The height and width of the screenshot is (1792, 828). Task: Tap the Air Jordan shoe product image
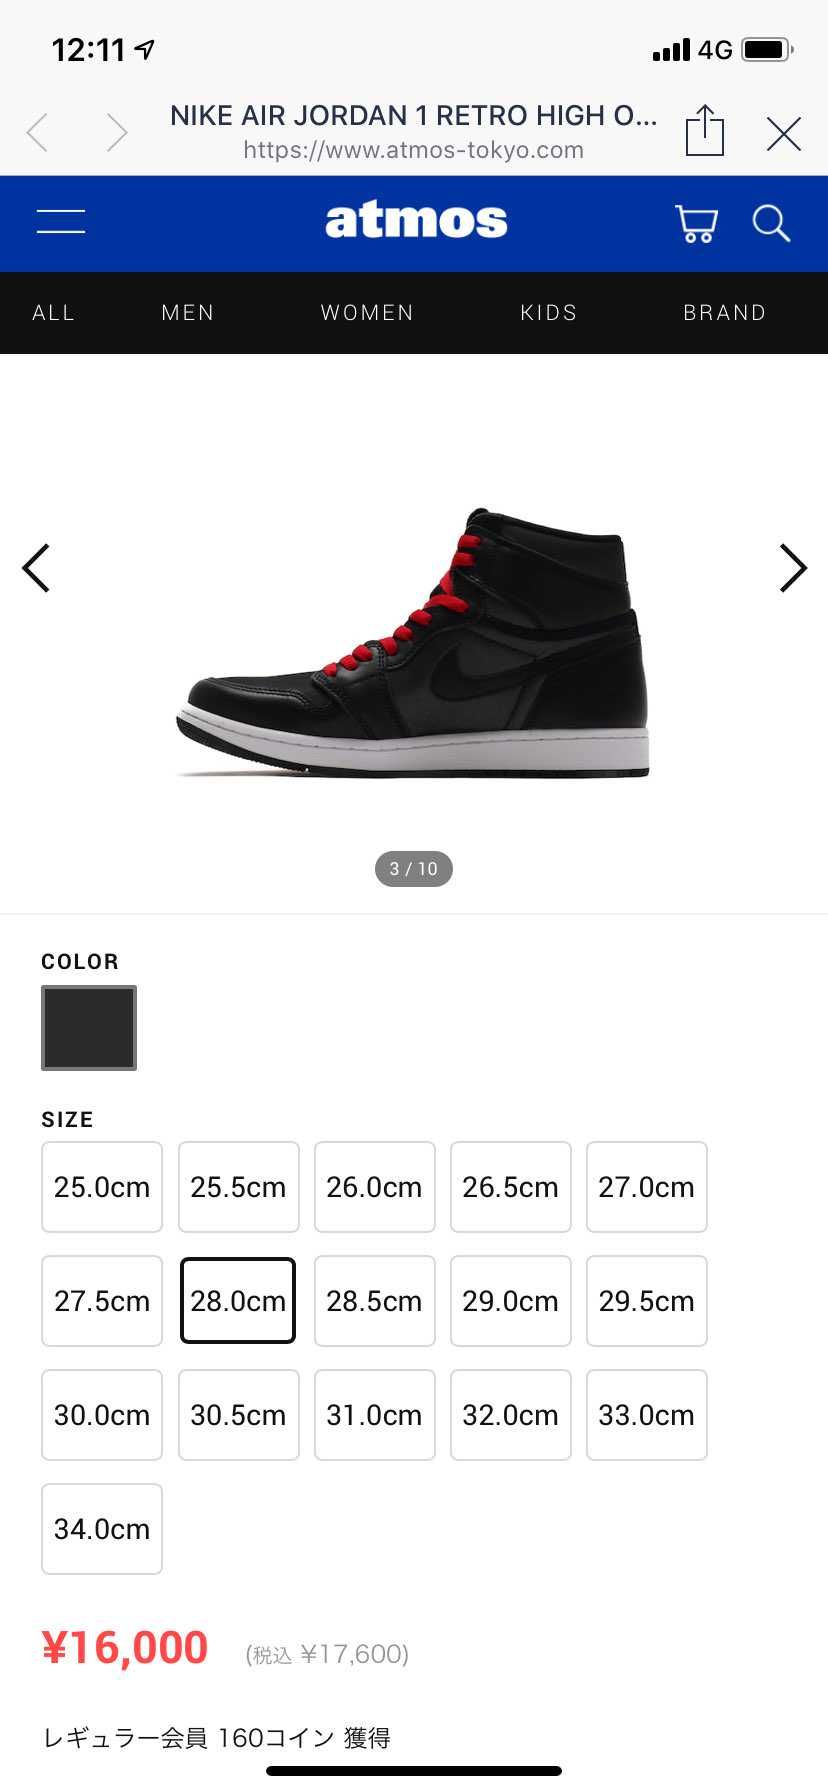414,642
